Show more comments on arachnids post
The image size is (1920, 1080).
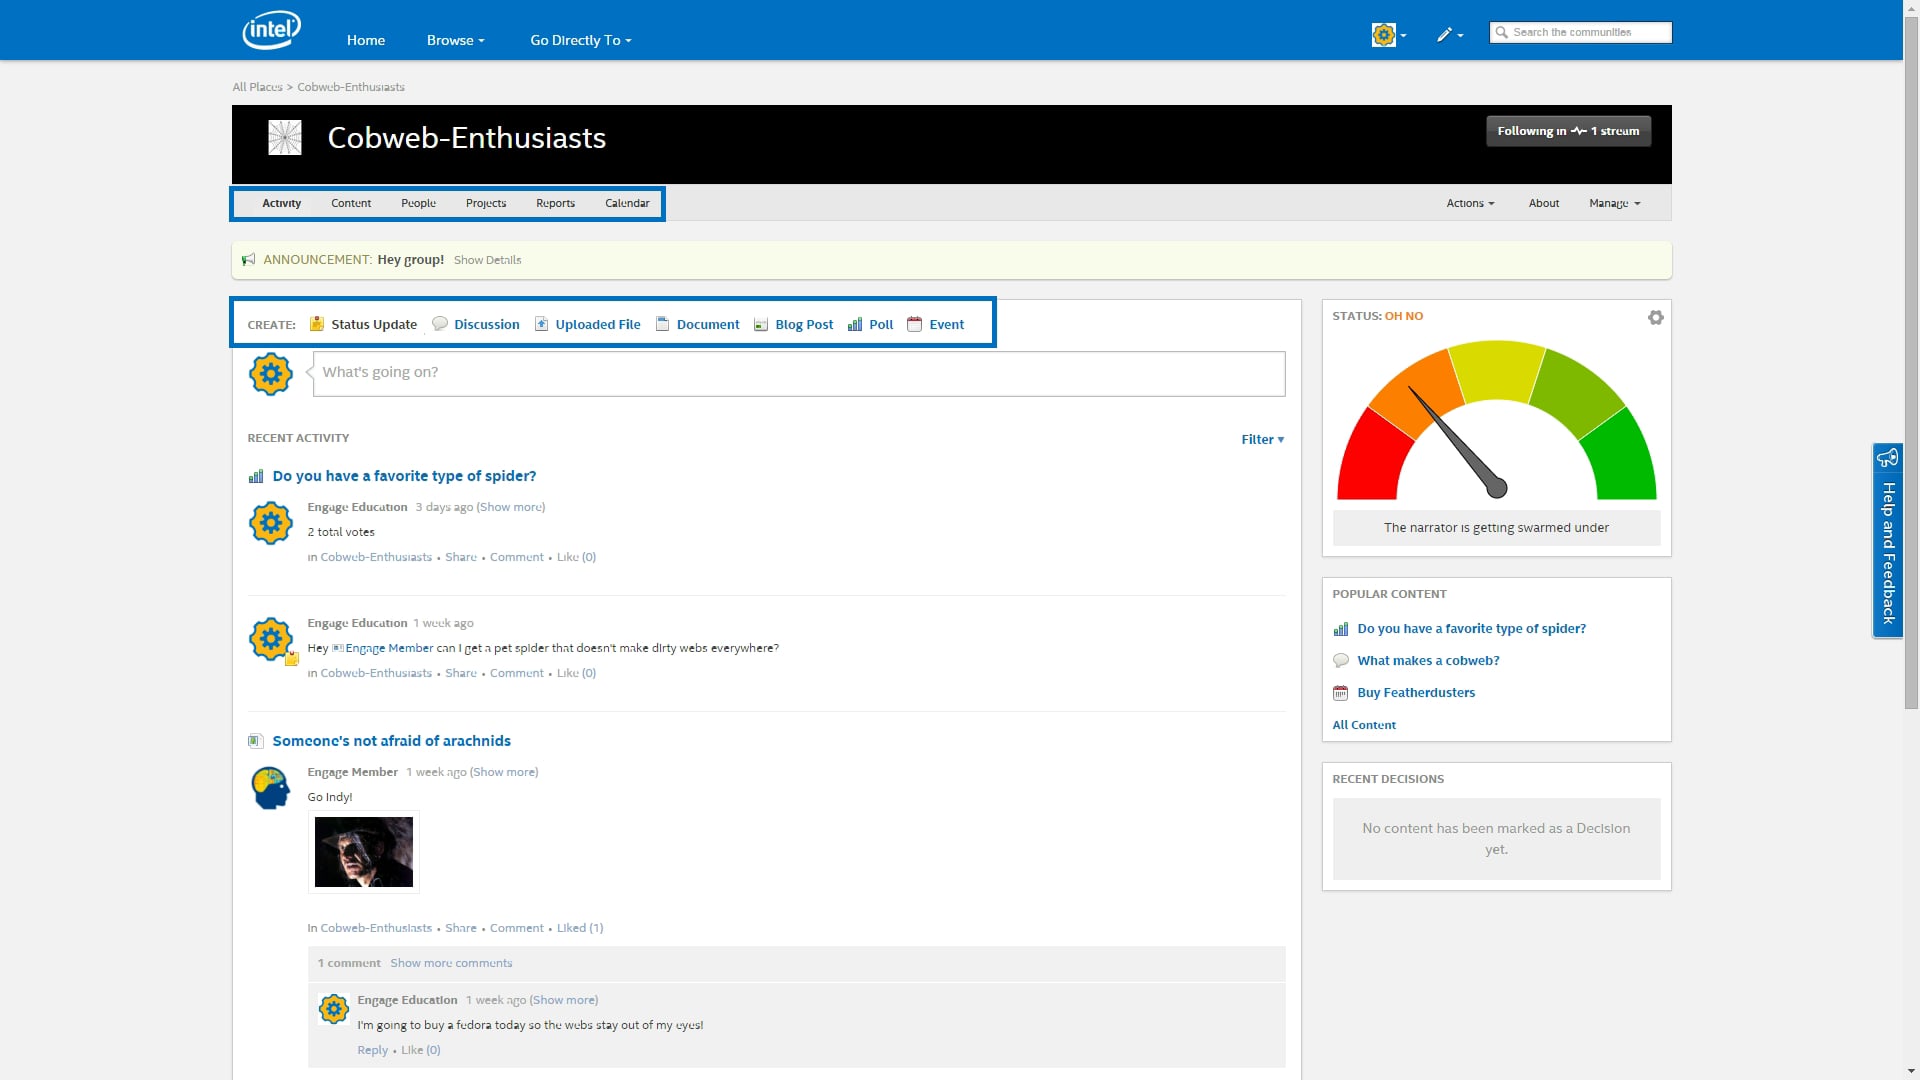tap(451, 963)
